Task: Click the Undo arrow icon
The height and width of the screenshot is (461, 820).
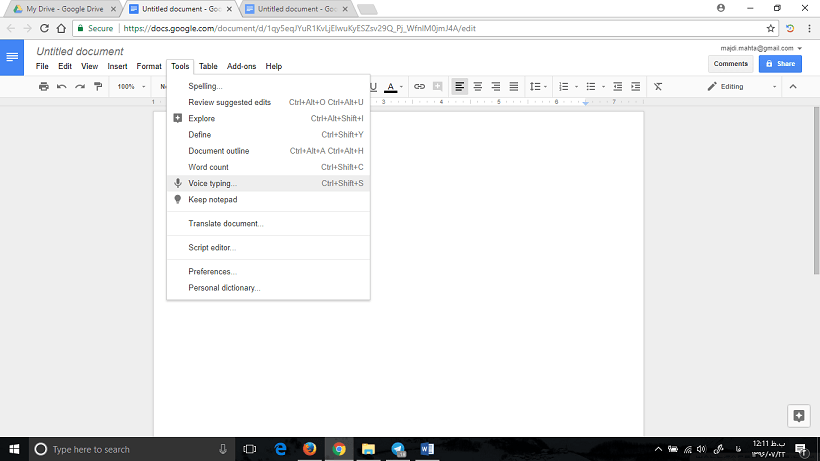Action: (x=62, y=87)
